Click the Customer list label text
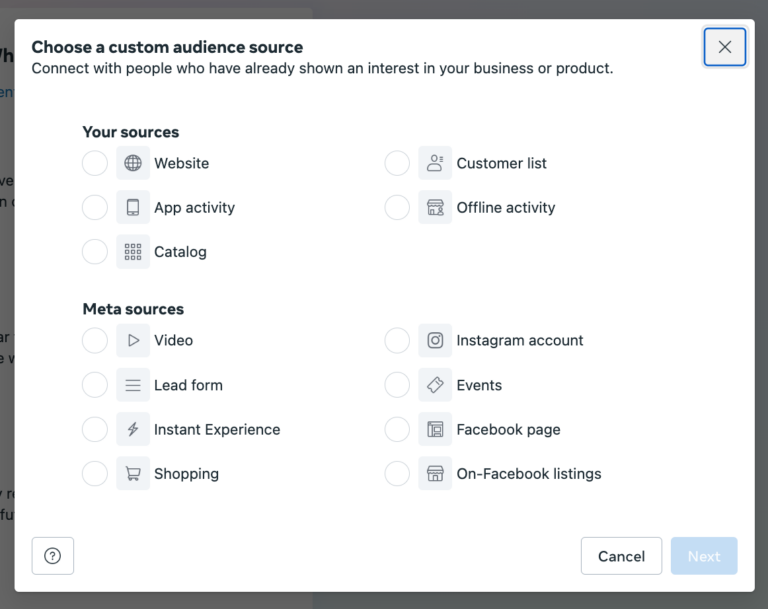 point(502,163)
